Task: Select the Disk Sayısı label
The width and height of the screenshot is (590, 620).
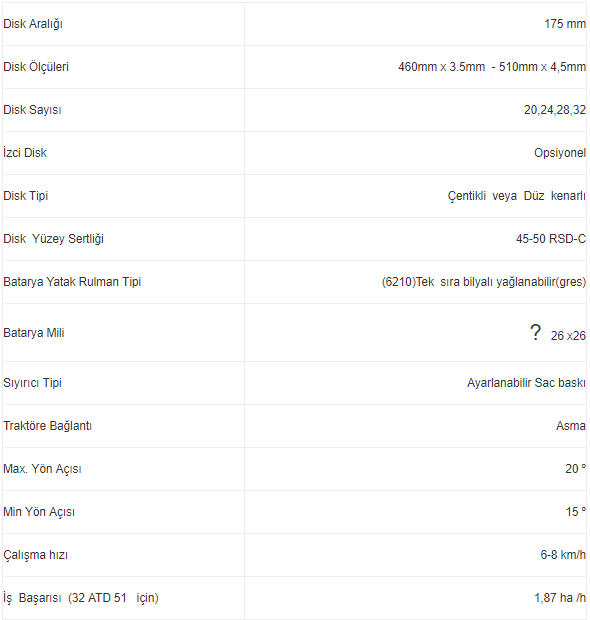Action: tap(32, 110)
